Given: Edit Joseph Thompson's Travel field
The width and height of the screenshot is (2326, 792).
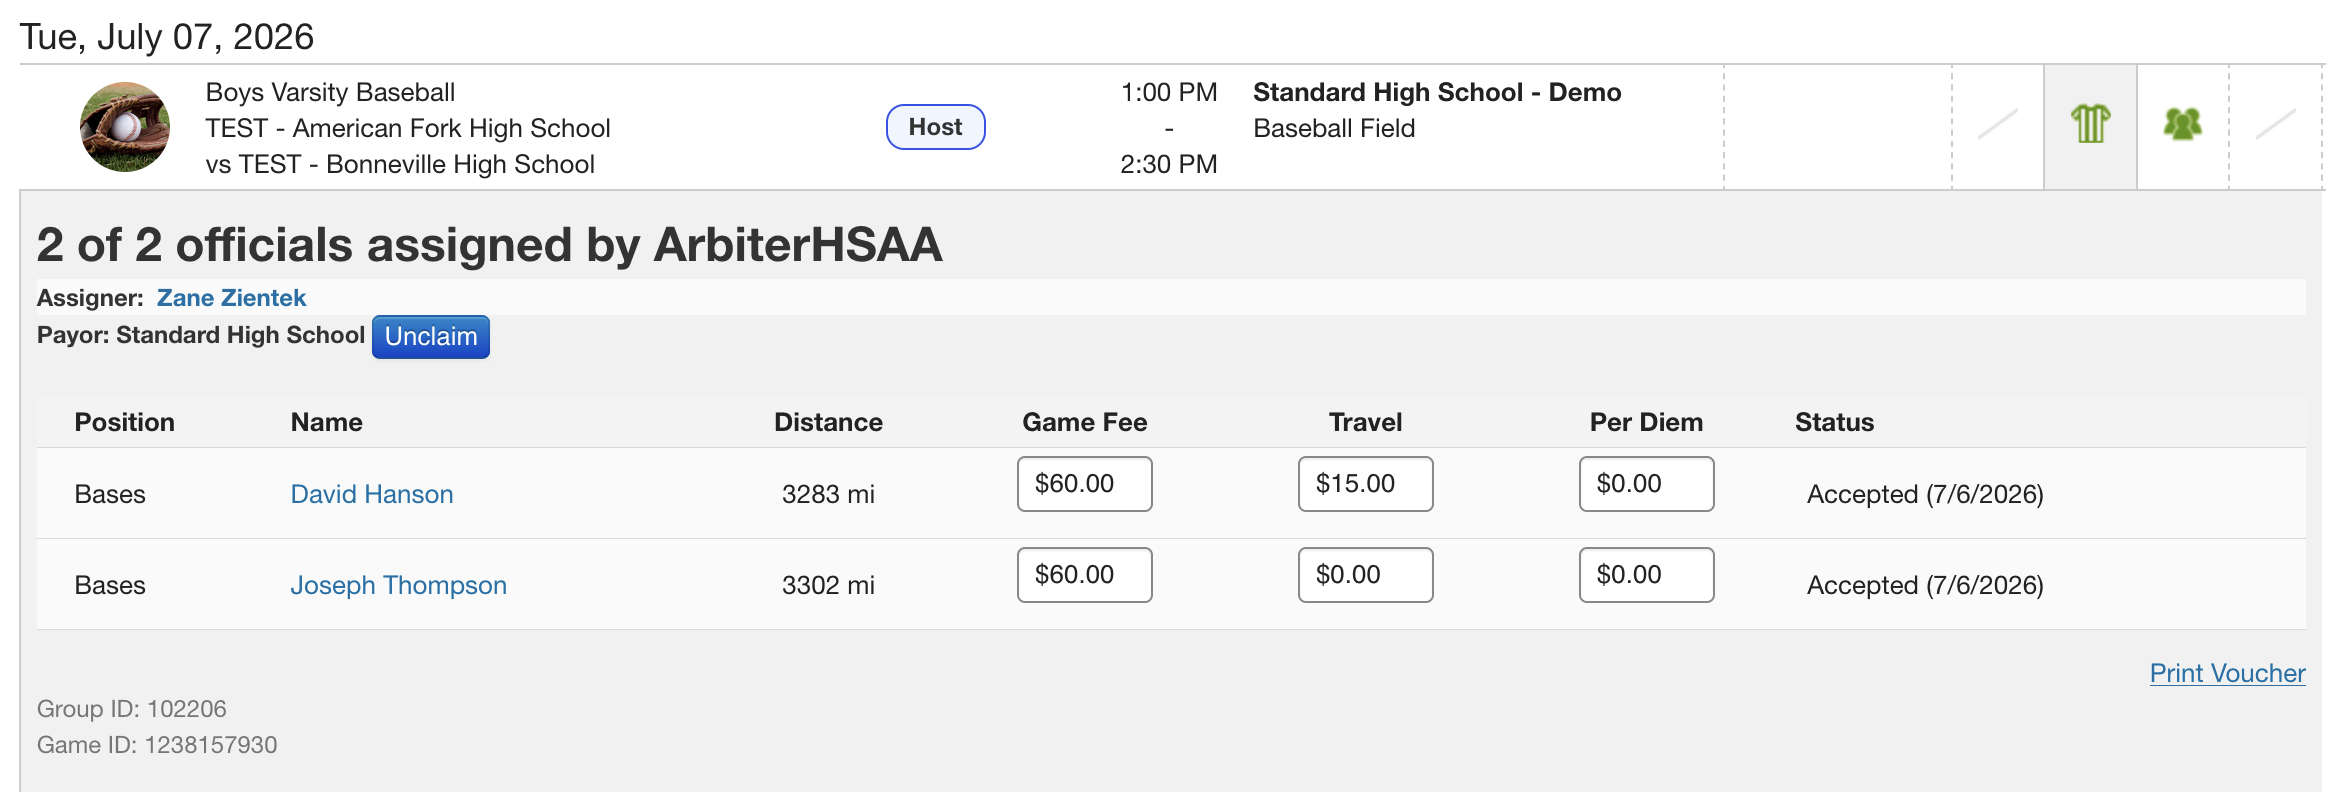Looking at the screenshot, I should click(x=1366, y=575).
